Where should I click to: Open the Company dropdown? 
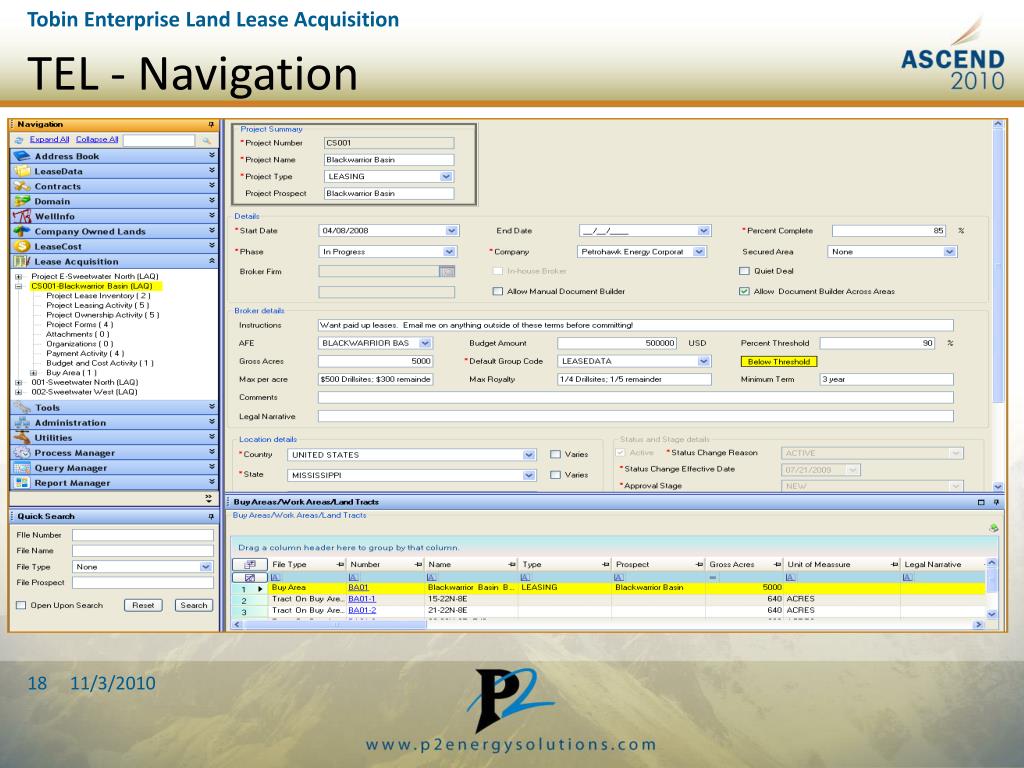pyautogui.click(x=699, y=251)
